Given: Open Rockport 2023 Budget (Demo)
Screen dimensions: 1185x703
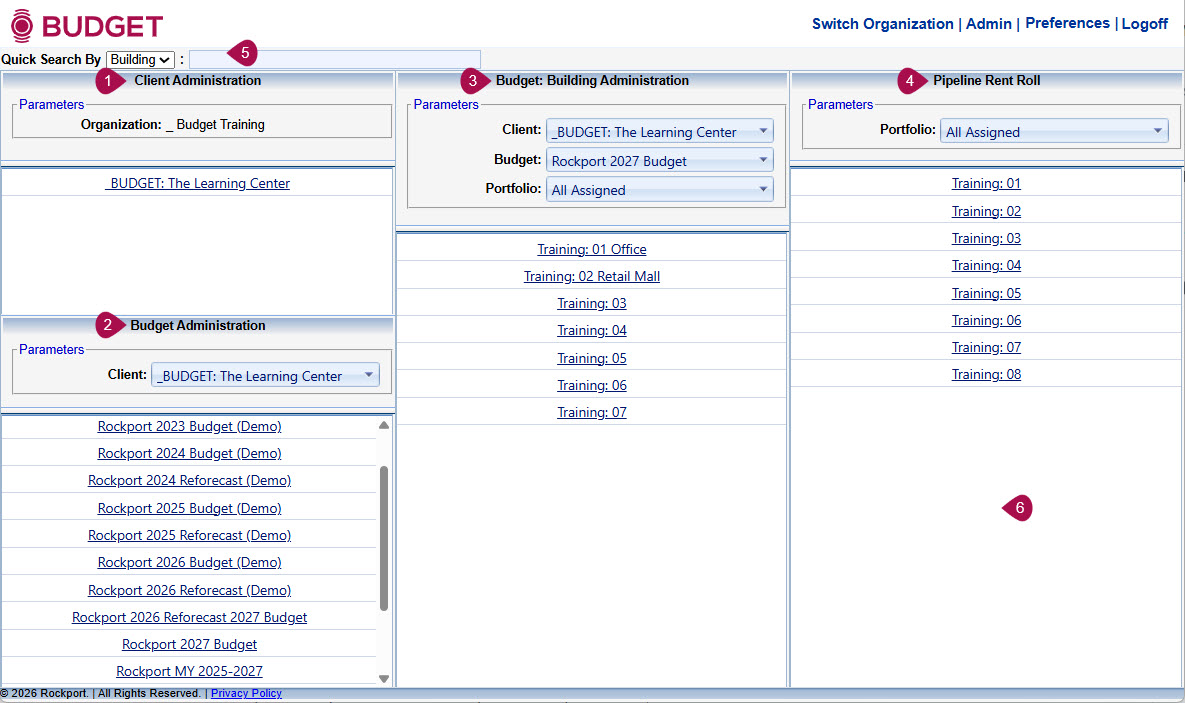Looking at the screenshot, I should [x=190, y=426].
